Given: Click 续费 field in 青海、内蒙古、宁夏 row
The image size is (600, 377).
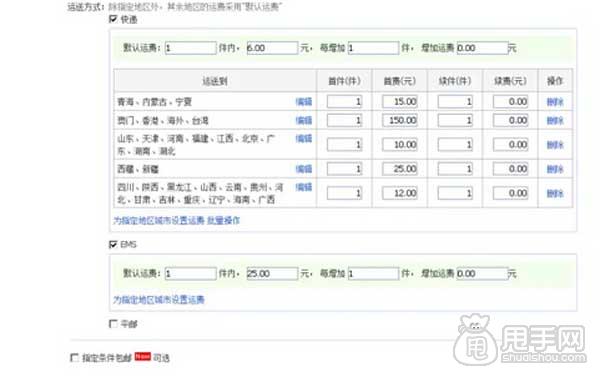Looking at the screenshot, I should (x=510, y=101).
